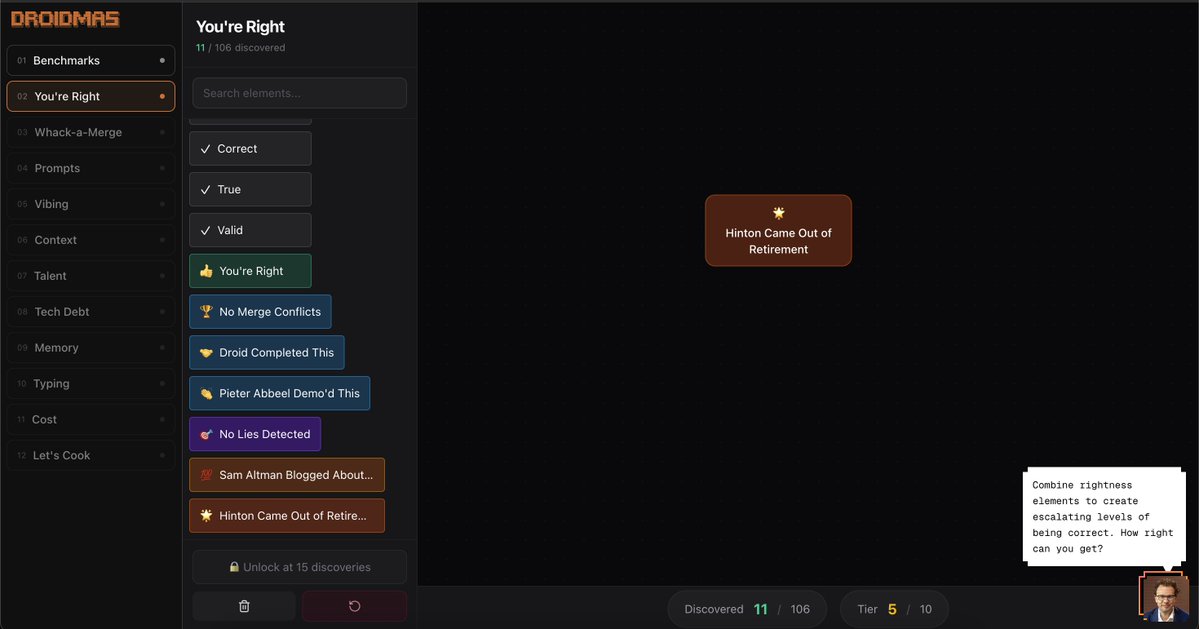The height and width of the screenshot is (629, 1199).
Task: Click the DROIDMAS logo
Action: (65, 19)
